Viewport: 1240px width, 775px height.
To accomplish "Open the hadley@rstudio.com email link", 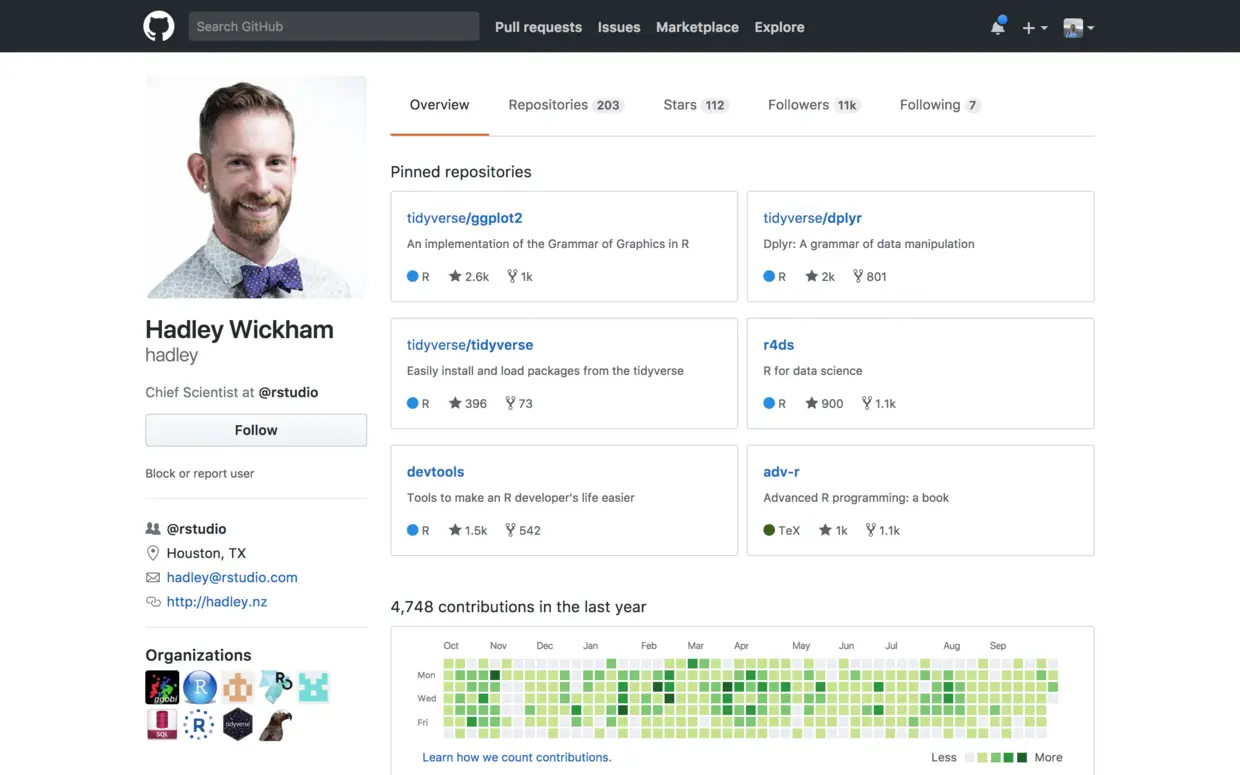I will [x=232, y=577].
